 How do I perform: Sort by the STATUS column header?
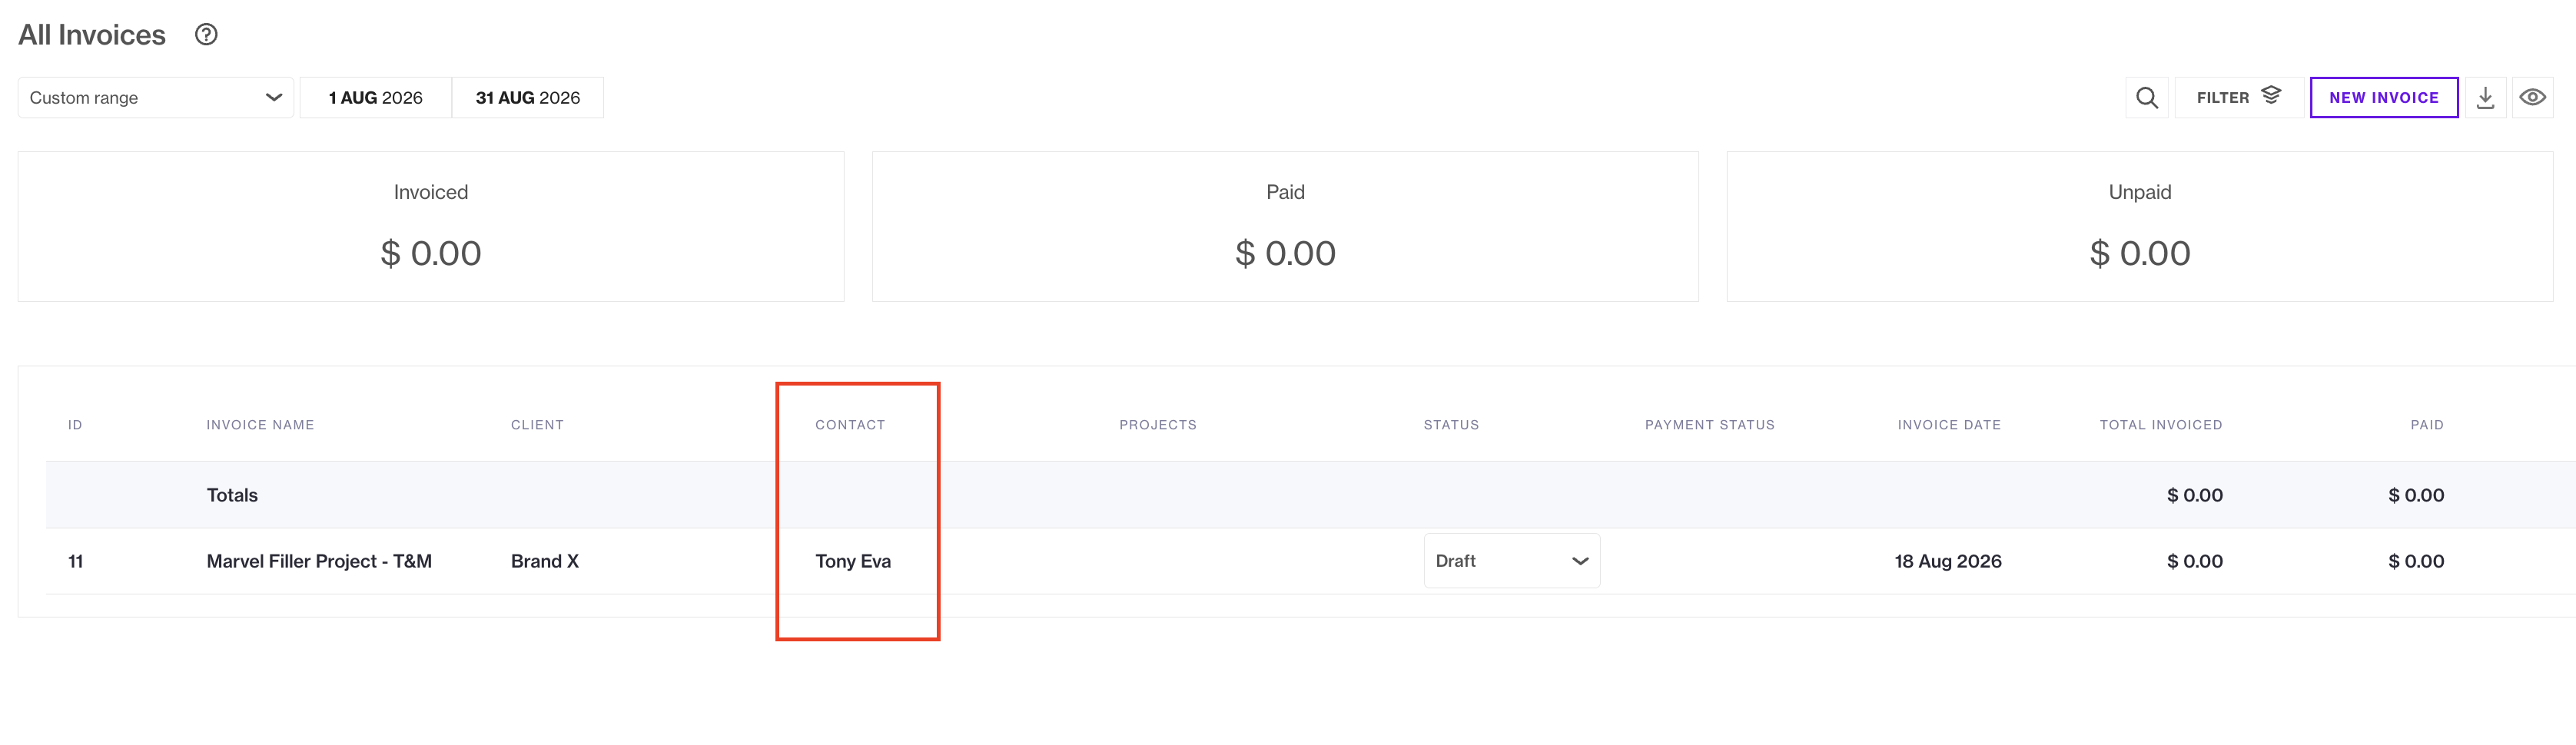tap(1451, 425)
